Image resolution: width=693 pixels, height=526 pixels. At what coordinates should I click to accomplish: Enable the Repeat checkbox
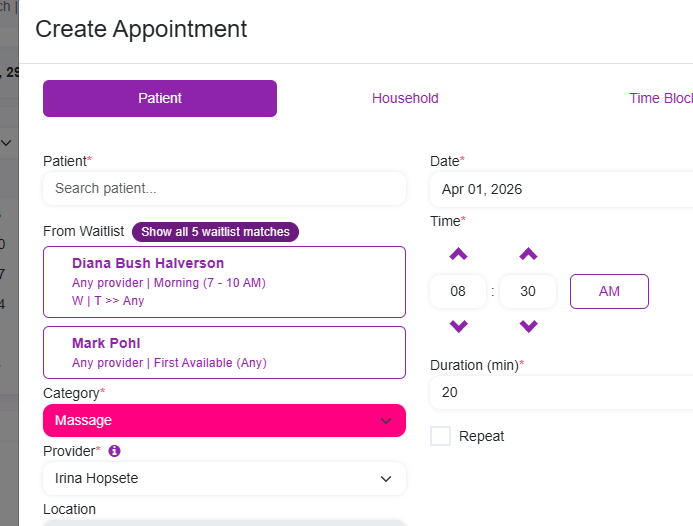(440, 436)
